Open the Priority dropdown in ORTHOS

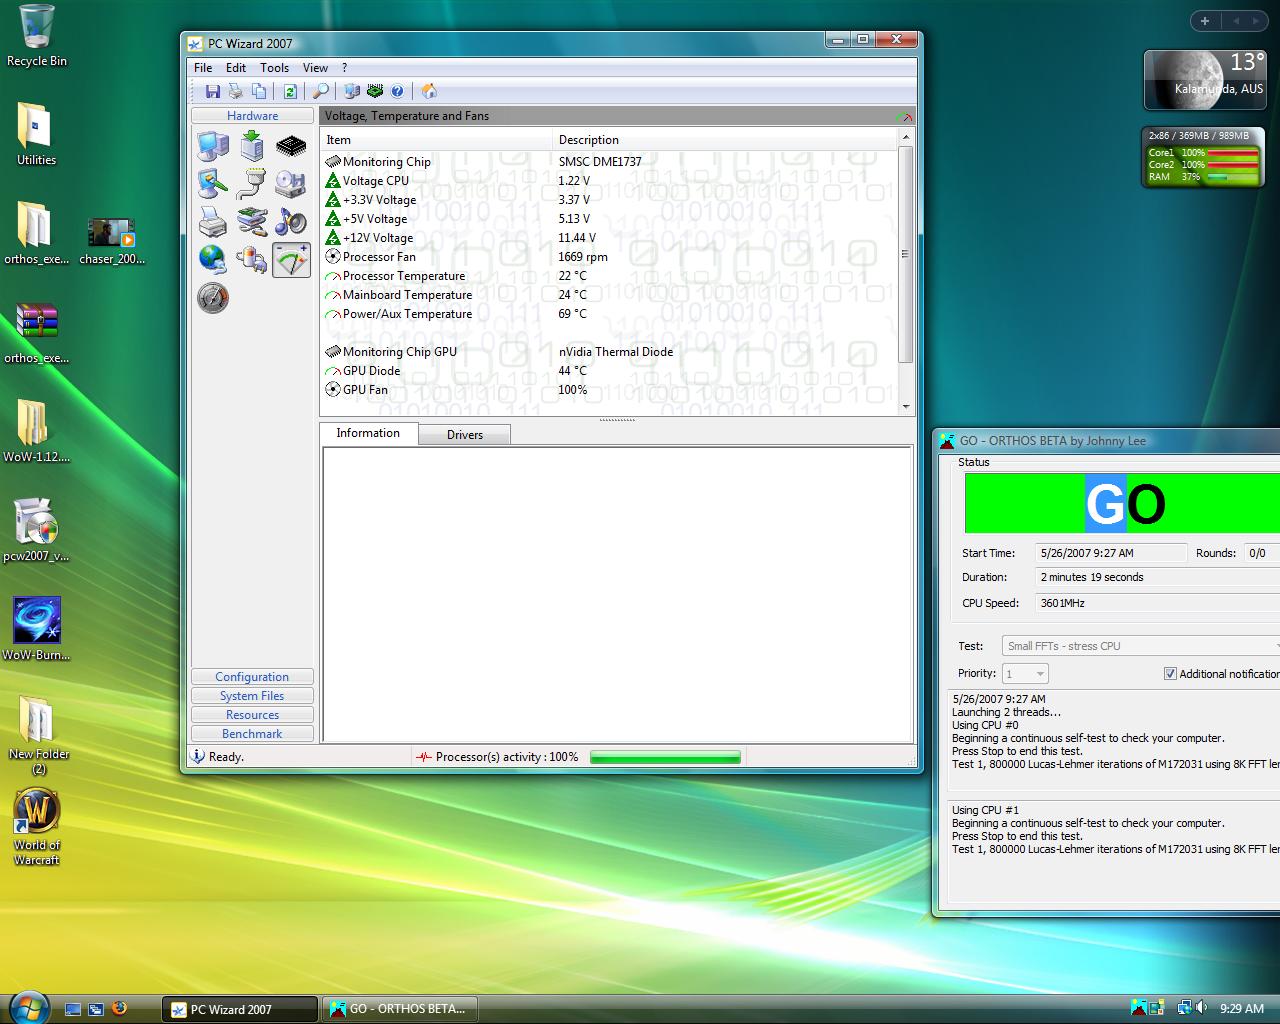coord(1025,674)
